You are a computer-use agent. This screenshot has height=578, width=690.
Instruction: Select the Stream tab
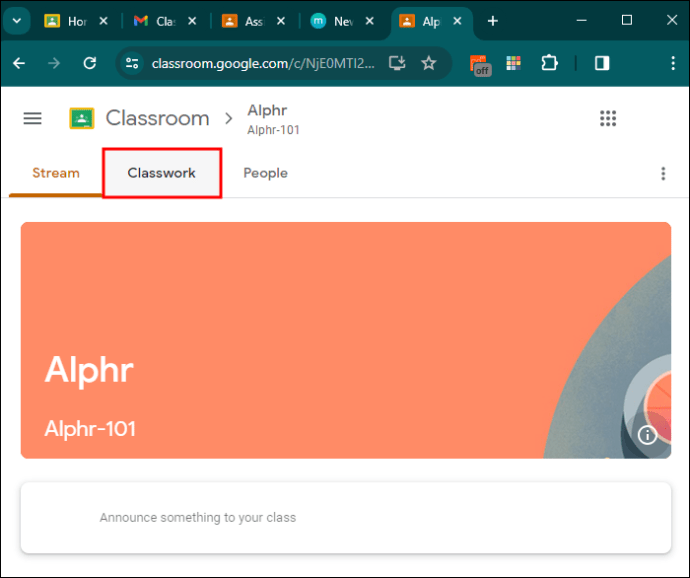56,173
